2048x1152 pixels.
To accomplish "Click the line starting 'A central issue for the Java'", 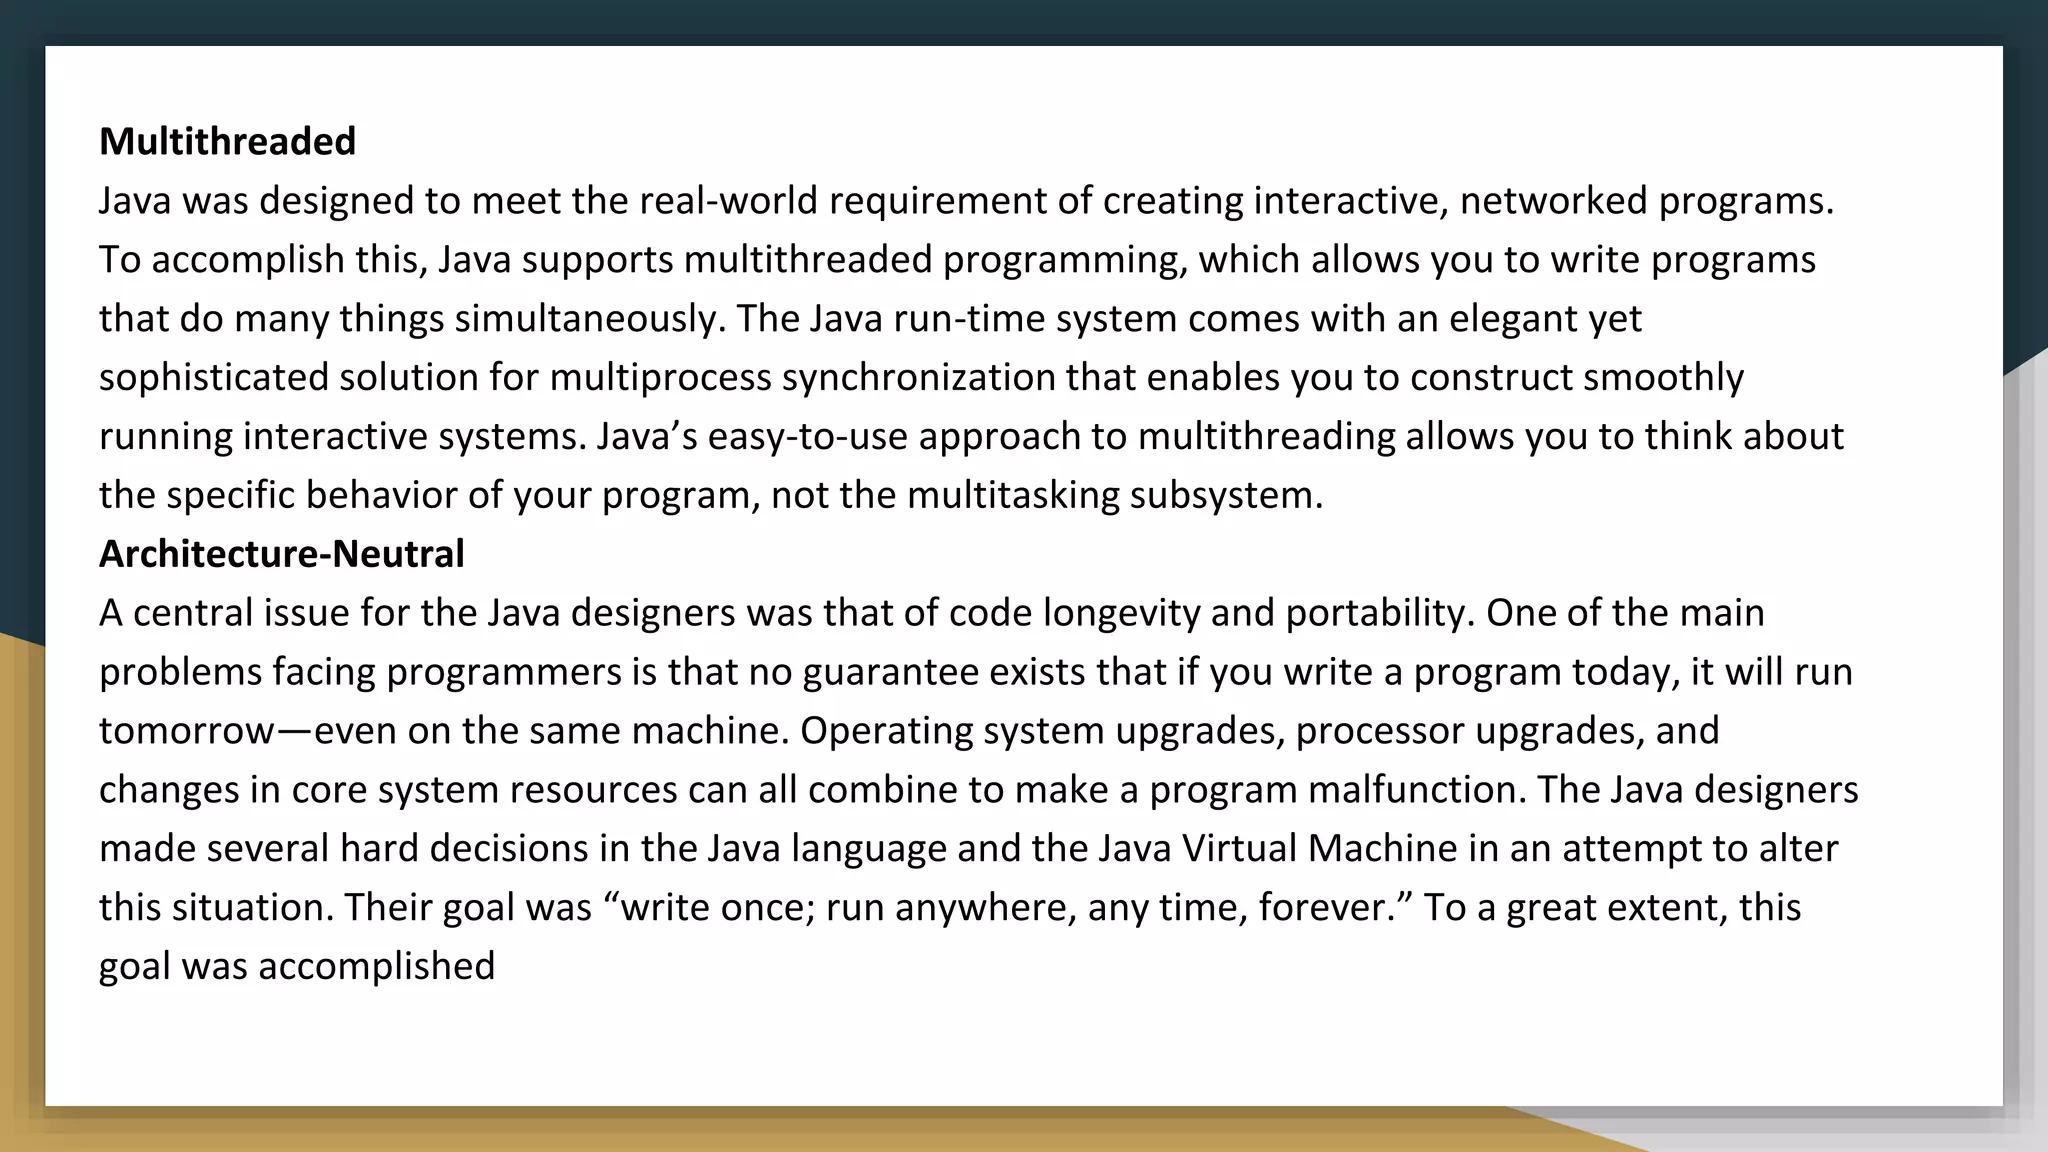I will pos(932,613).
